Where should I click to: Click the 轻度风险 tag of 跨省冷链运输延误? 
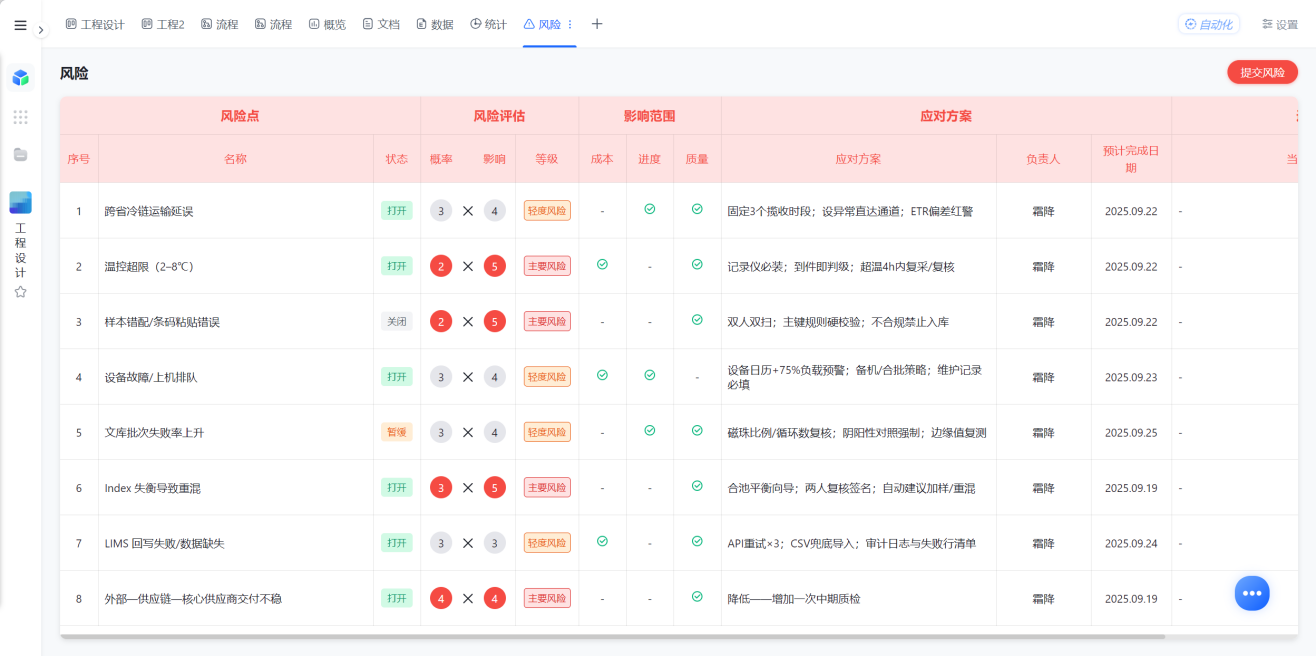(547, 211)
